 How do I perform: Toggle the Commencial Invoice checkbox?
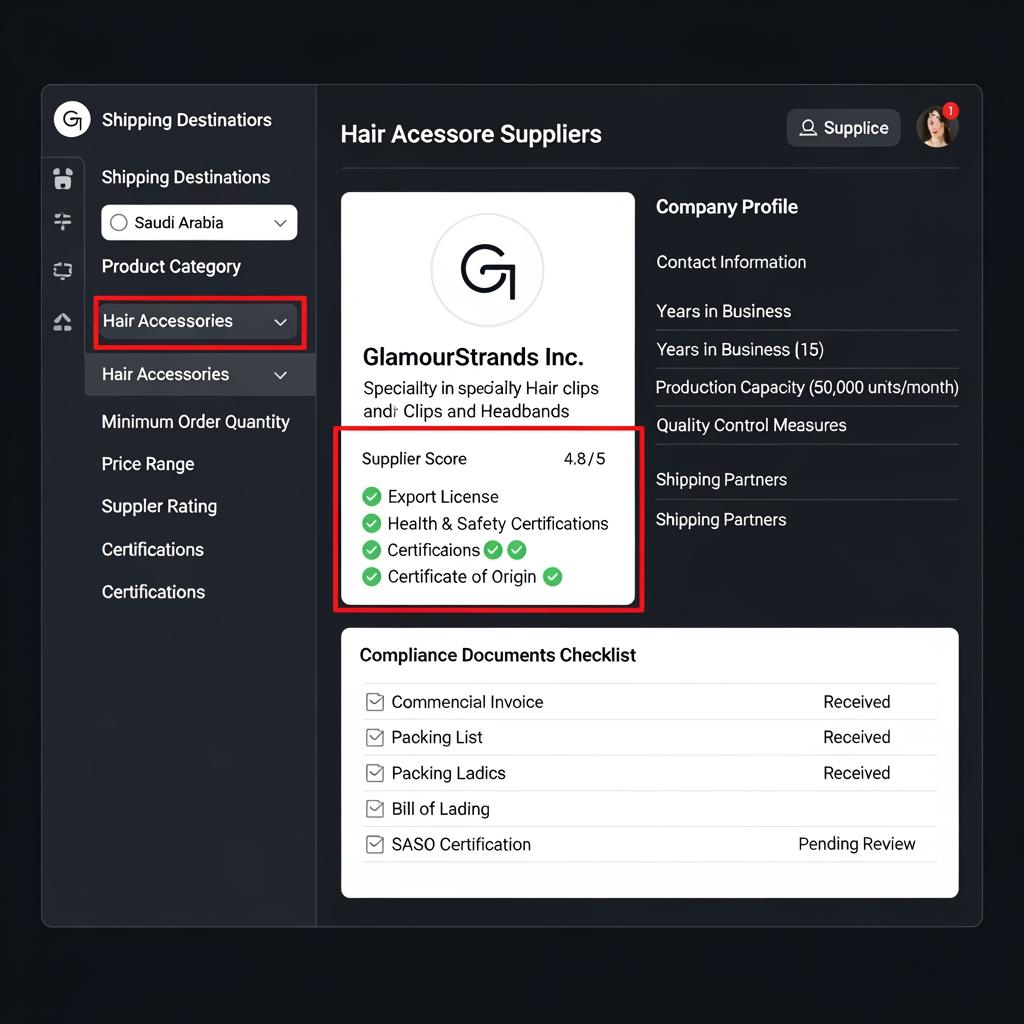(x=375, y=702)
